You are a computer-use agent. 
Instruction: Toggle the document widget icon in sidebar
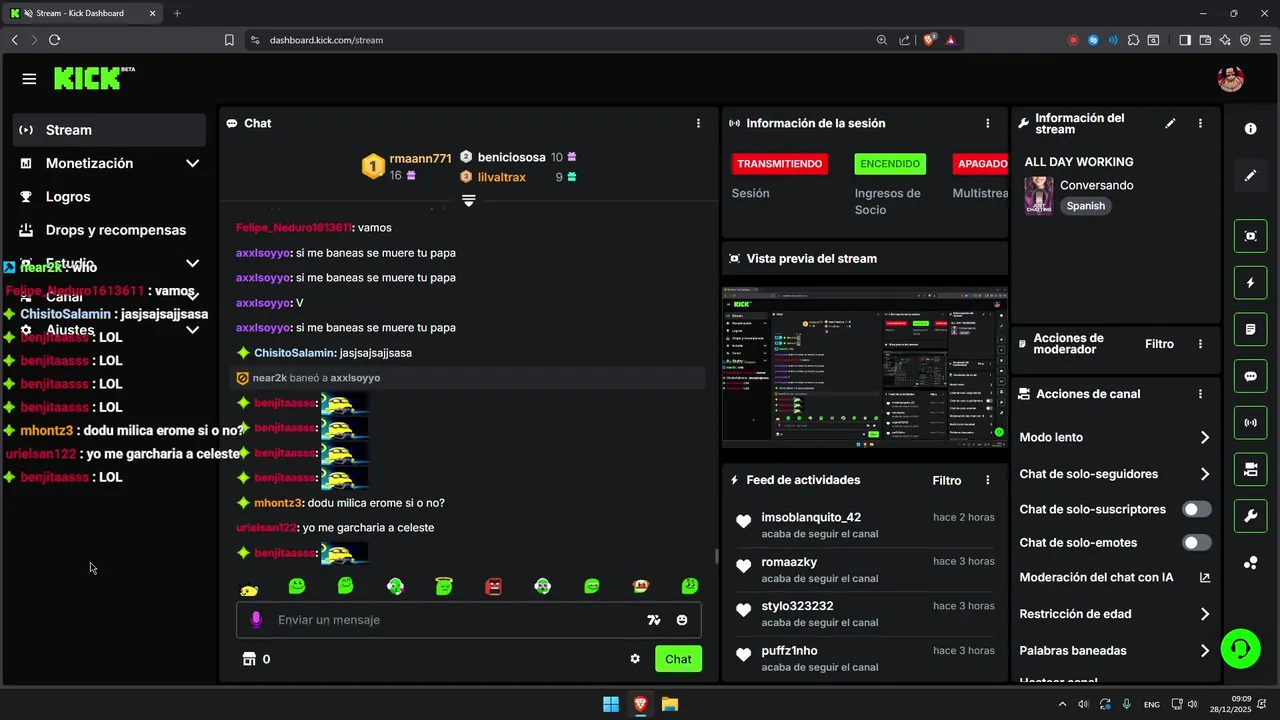(1250, 329)
